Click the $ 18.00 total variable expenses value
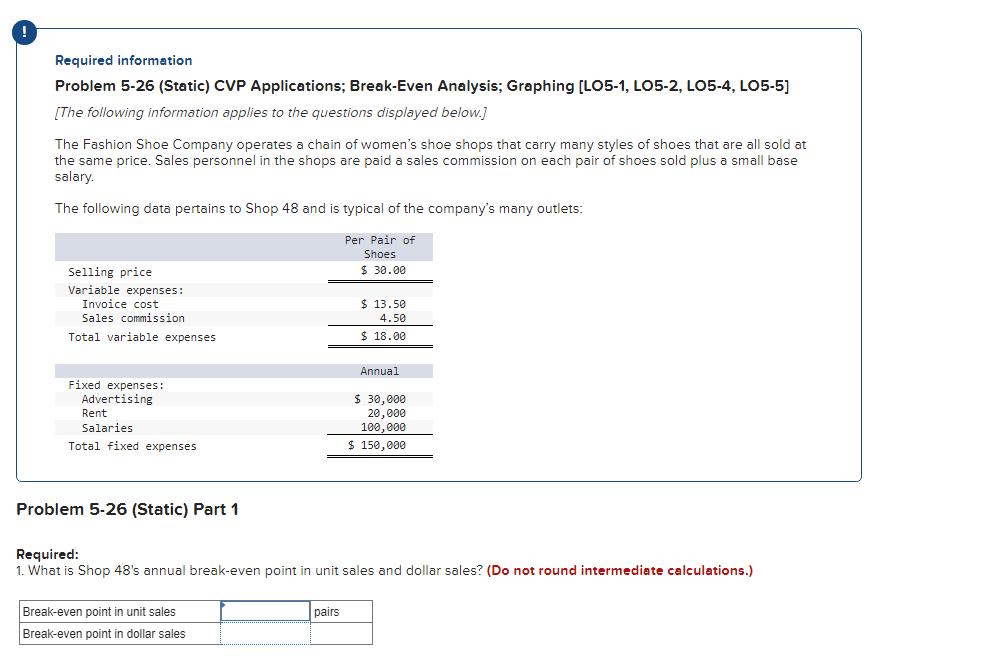Image resolution: width=985 pixels, height=664 pixels. pos(383,336)
